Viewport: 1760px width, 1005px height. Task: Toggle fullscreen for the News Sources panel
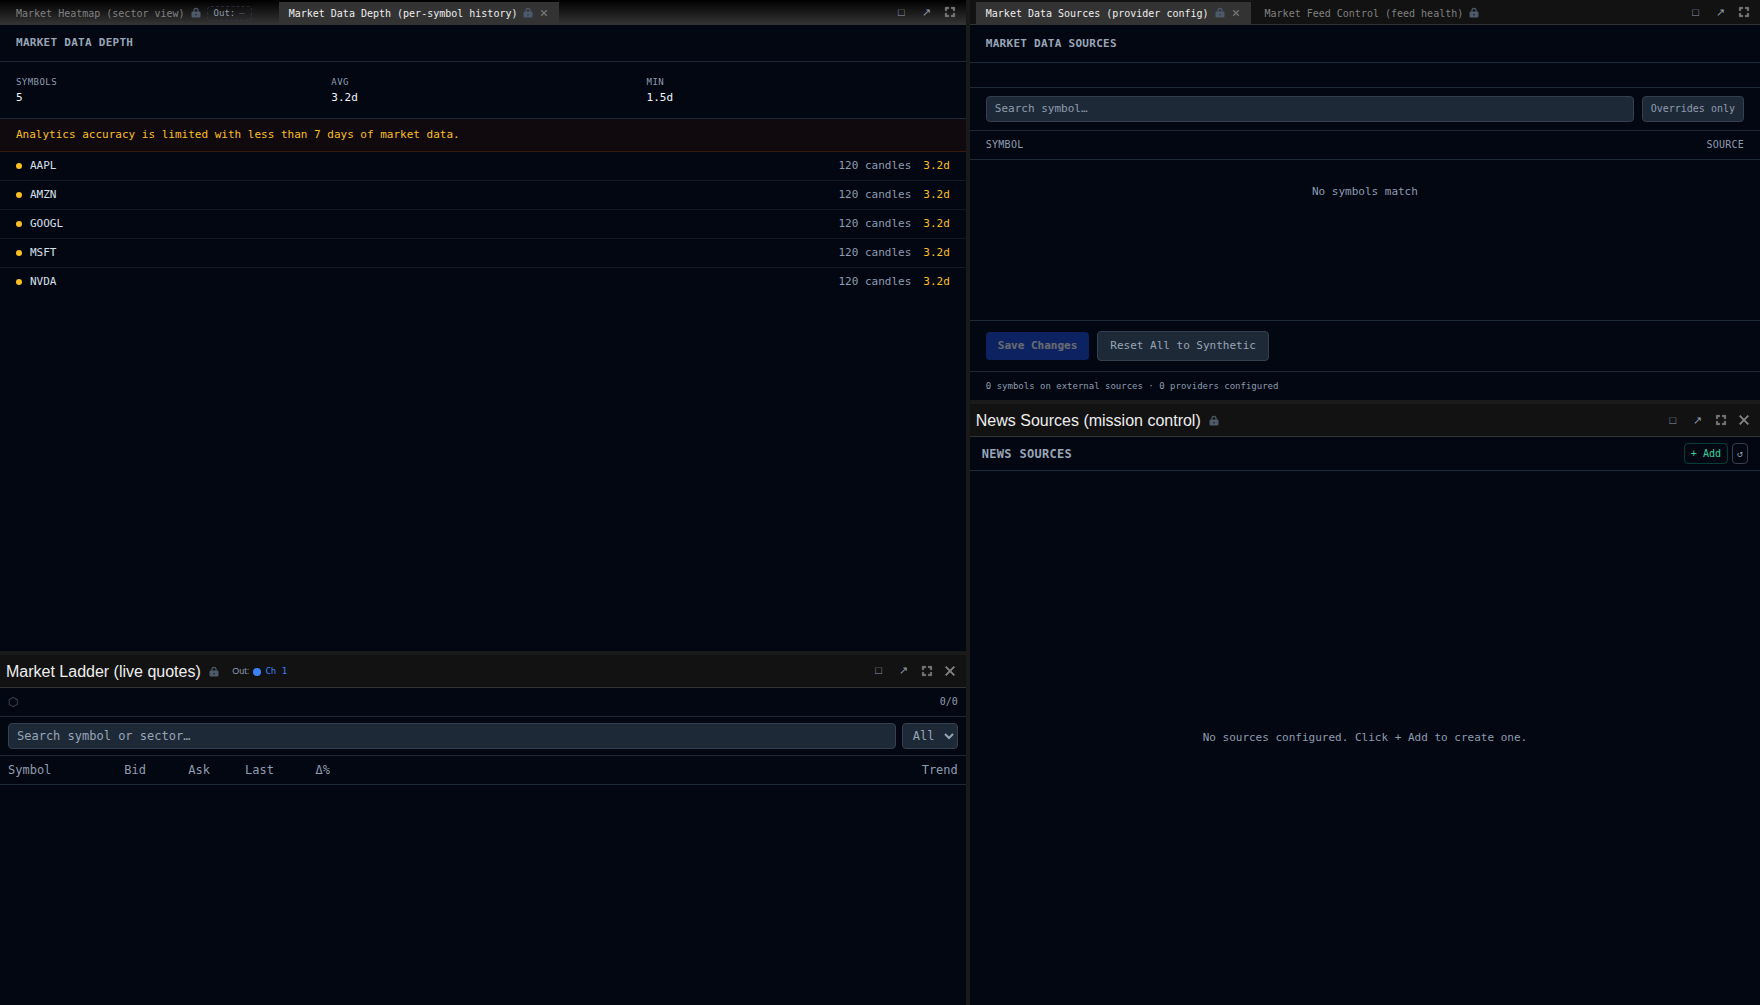point(1721,421)
